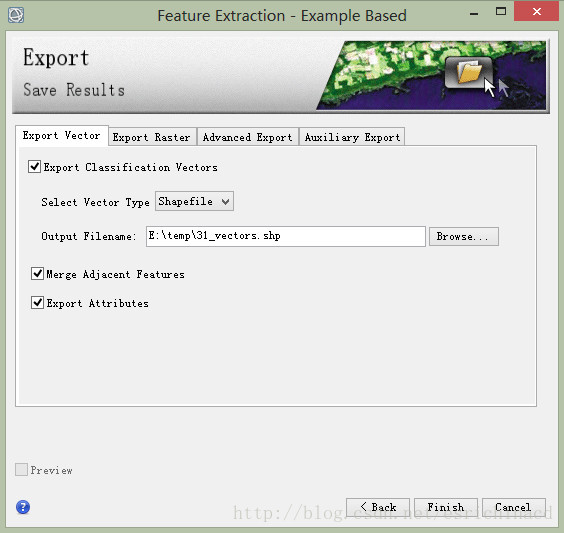Click Finish to save results

click(446, 507)
